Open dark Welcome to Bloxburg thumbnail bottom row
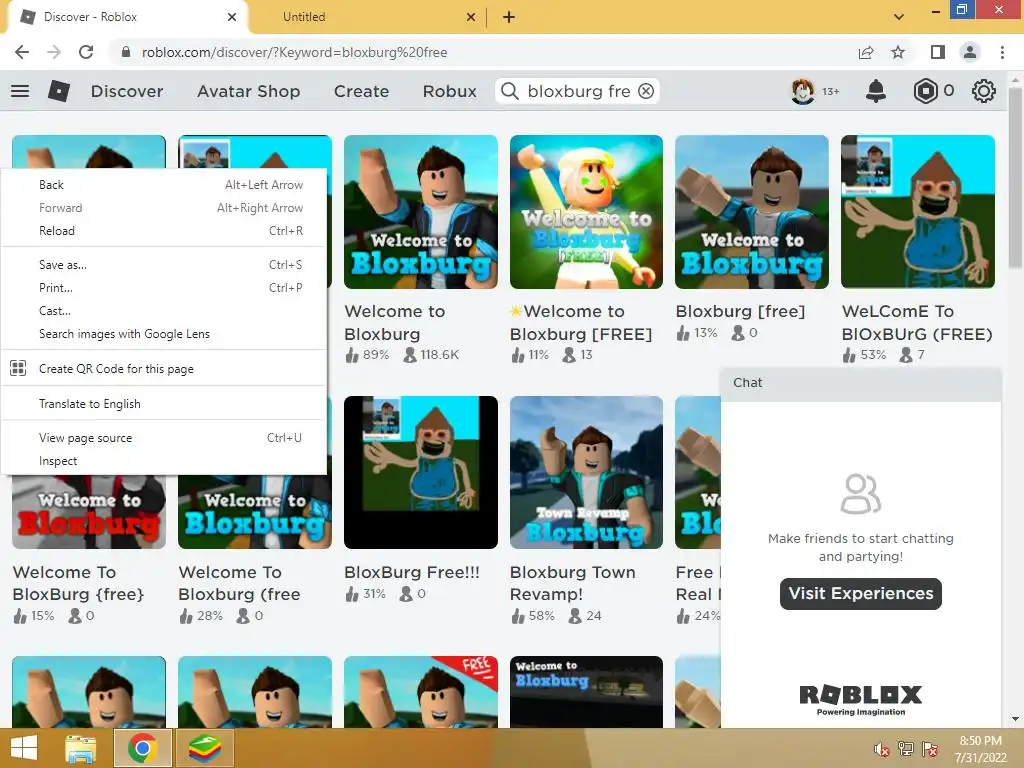This screenshot has height=768, width=1024. click(x=586, y=692)
